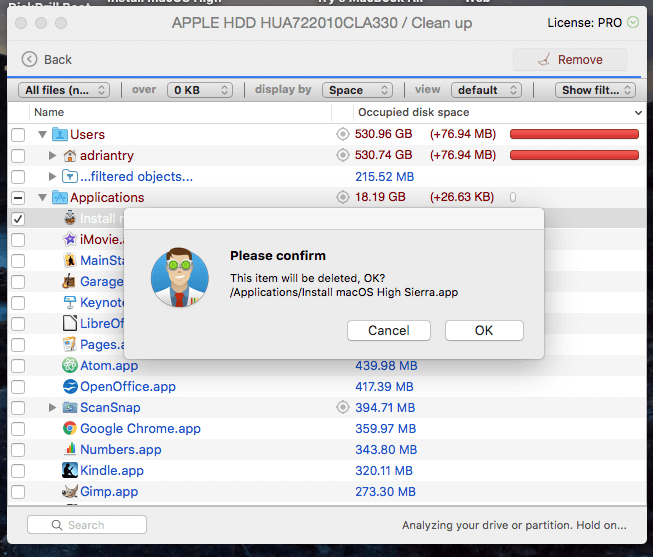Viewport: 653px width, 557px height.
Task: Click the column chooser chevron in the header
Action: click(638, 112)
